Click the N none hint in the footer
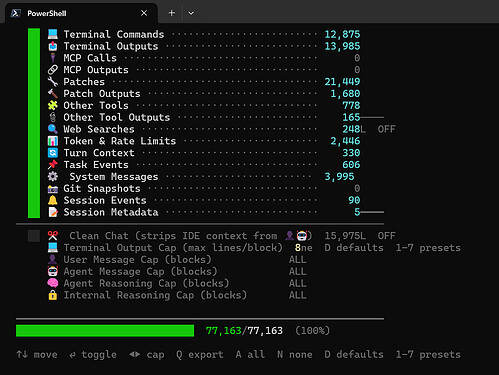Image resolution: width=499 pixels, height=375 pixels. point(295,355)
